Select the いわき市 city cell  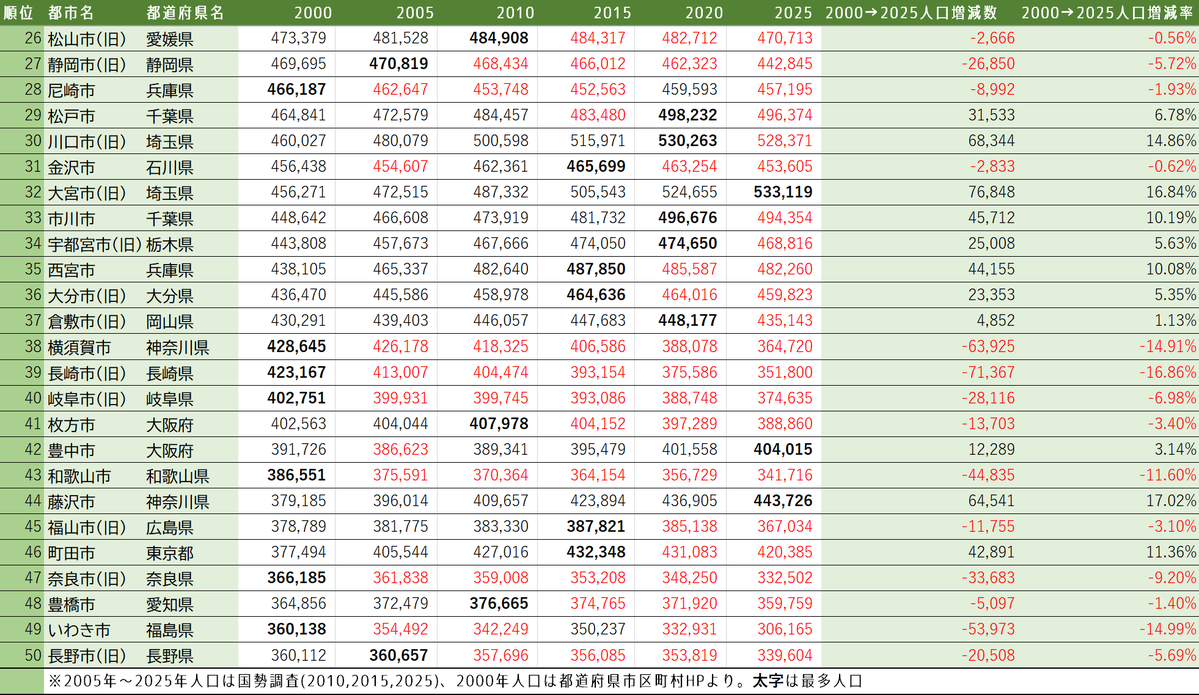click(79, 630)
